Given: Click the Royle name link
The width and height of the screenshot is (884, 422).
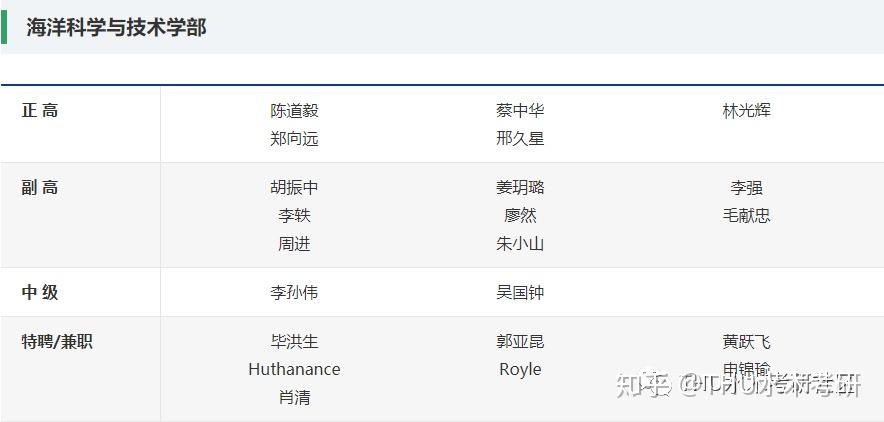Looking at the screenshot, I should (520, 370).
